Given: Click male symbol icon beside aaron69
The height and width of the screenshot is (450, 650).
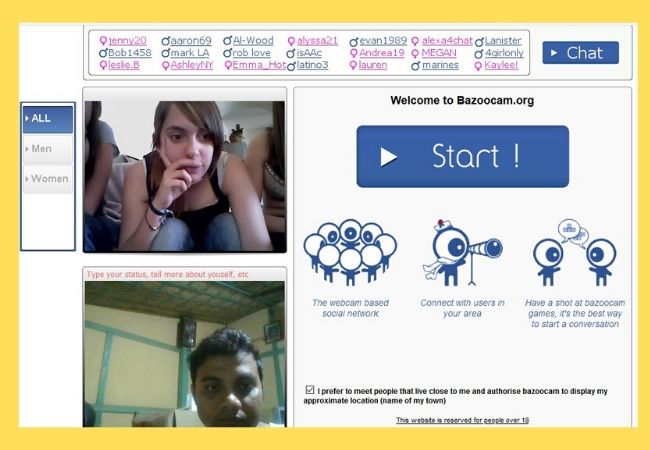Looking at the screenshot, I should [x=165, y=41].
